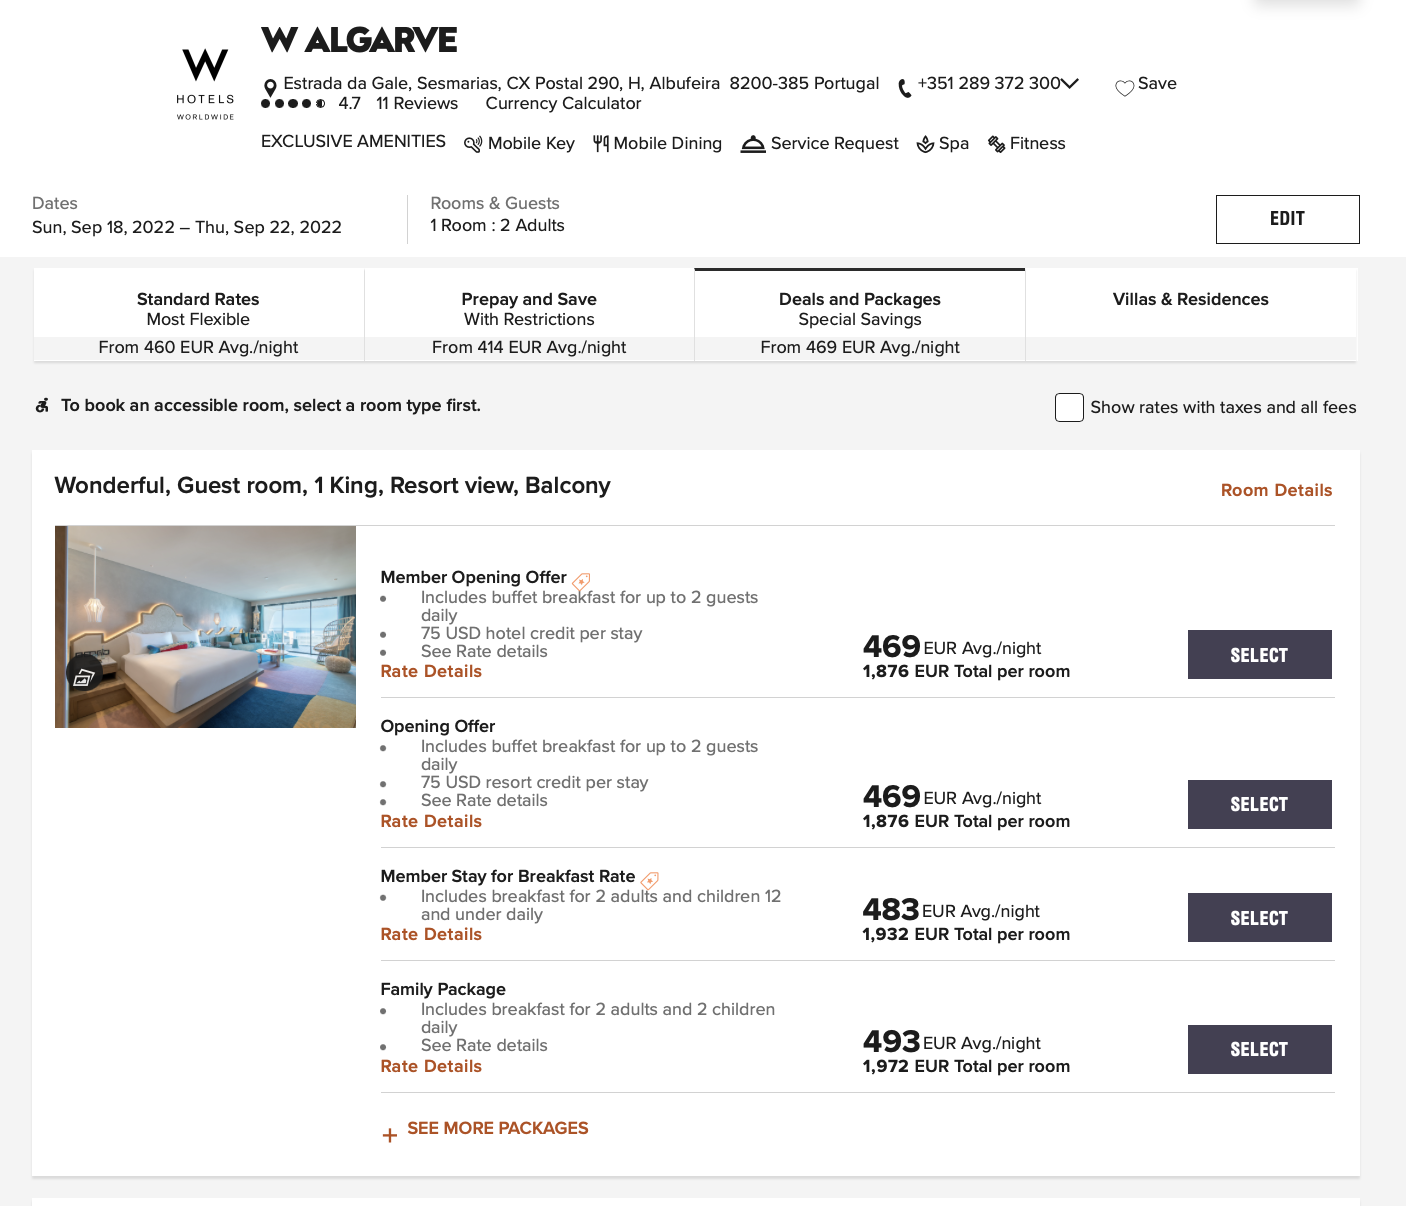Screen dimensions: 1406x1206
Task: Click the 75 USD hotel credit per stay text
Action: 531,633
